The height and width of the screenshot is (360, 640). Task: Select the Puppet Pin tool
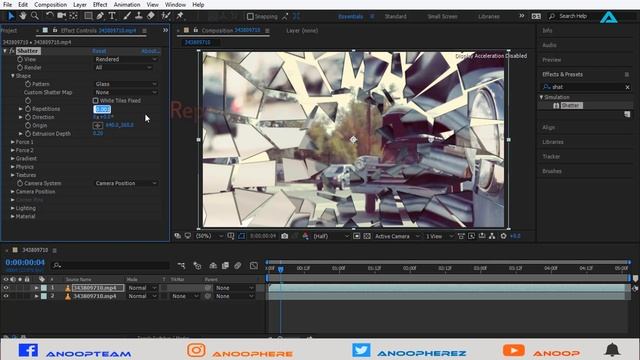tap(180, 16)
